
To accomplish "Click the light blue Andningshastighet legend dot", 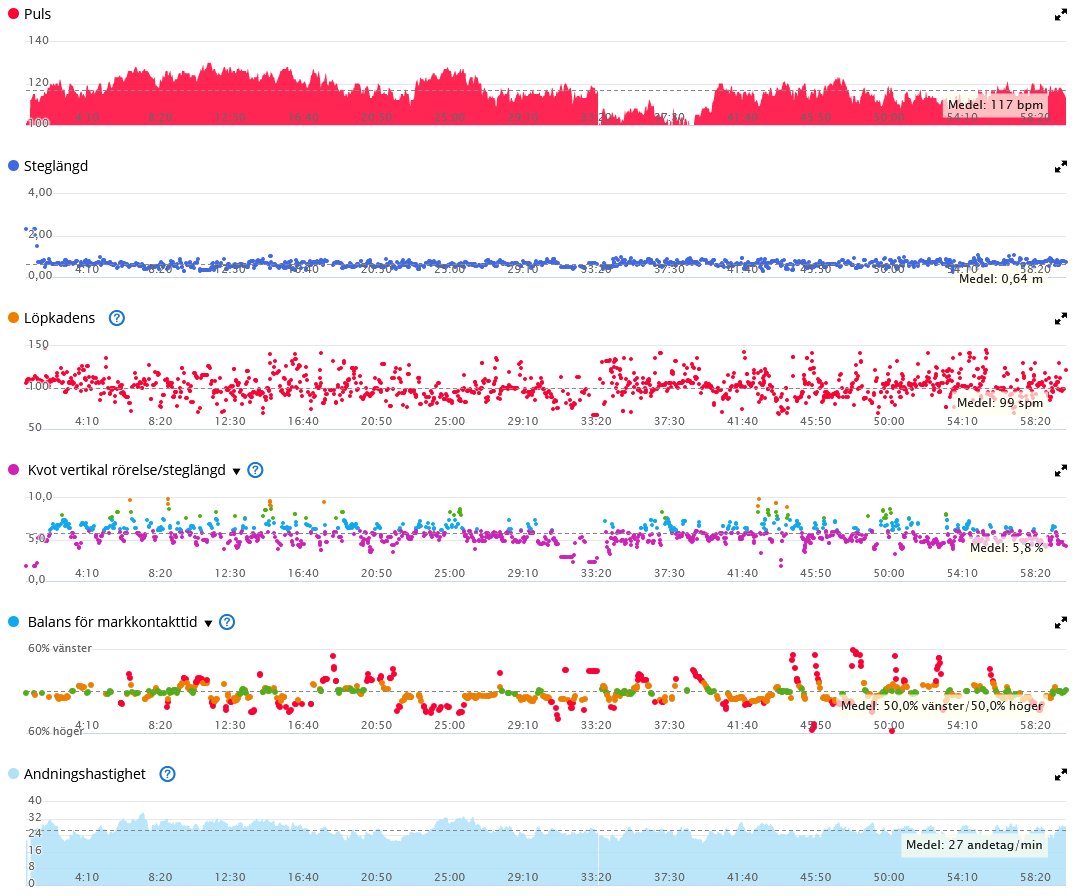I will click(x=13, y=773).
